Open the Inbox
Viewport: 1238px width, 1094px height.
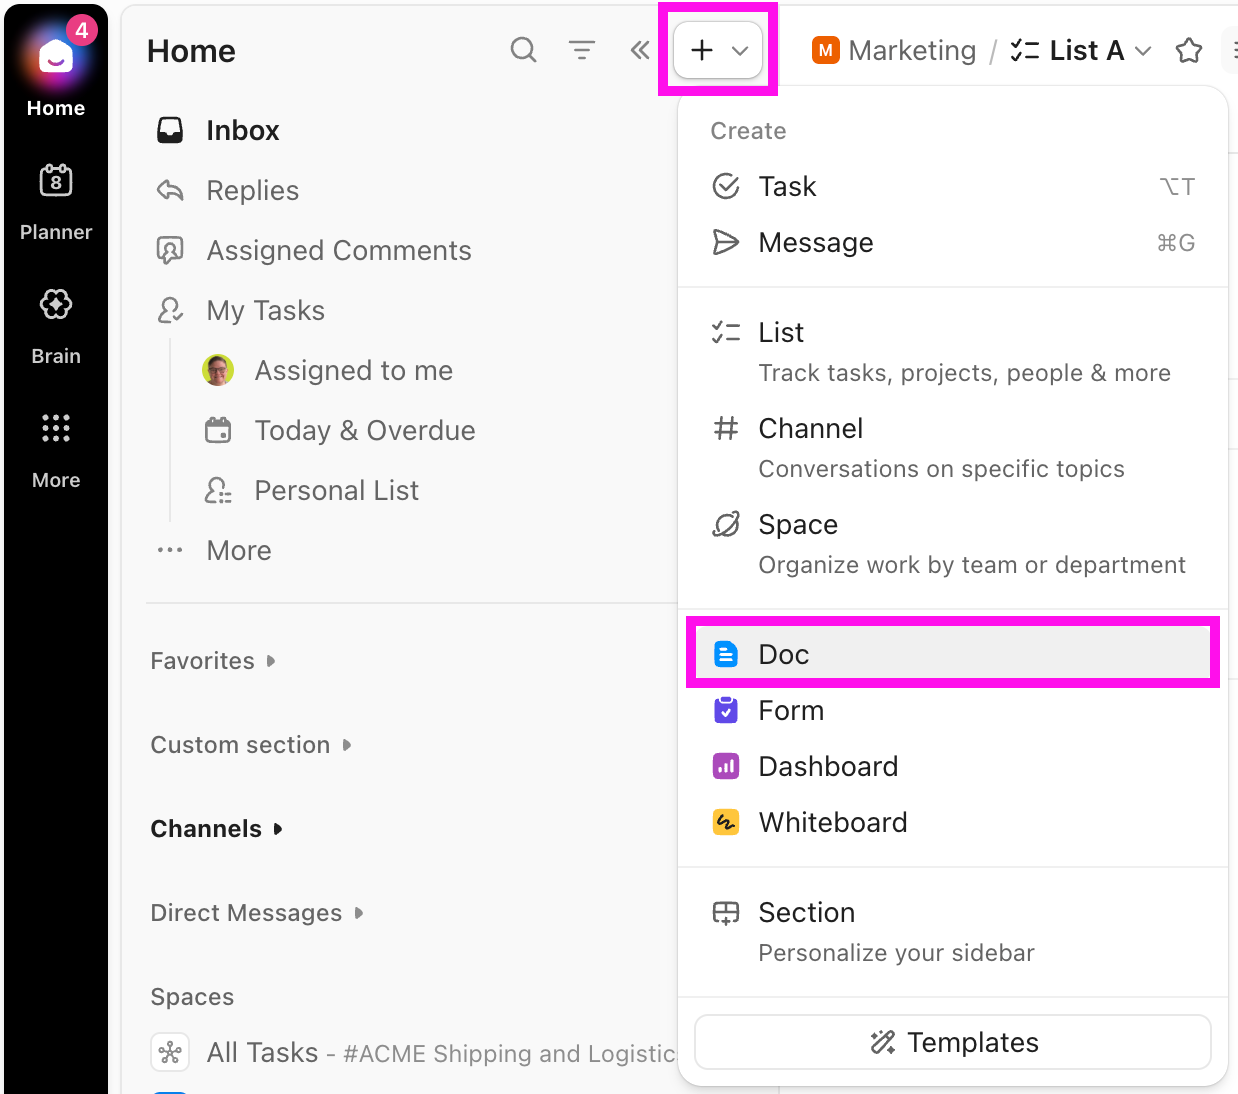click(241, 129)
